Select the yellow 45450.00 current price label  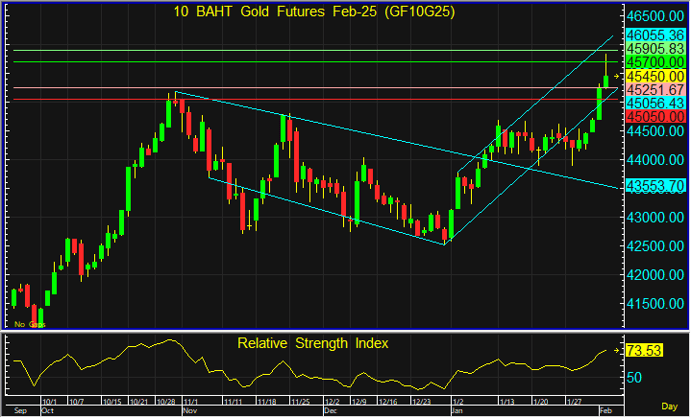coord(654,76)
